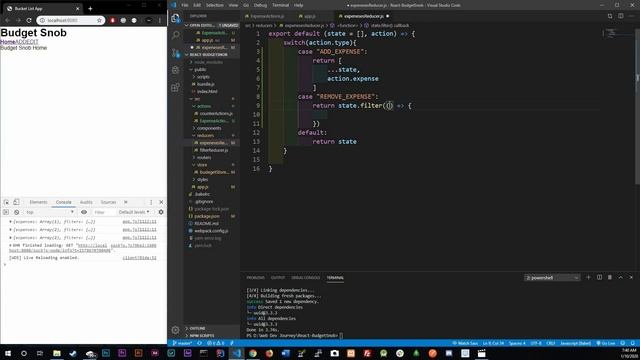Screen dimensions: 640x360
Task: Kill terminal with the trash icon
Action: (610, 278)
